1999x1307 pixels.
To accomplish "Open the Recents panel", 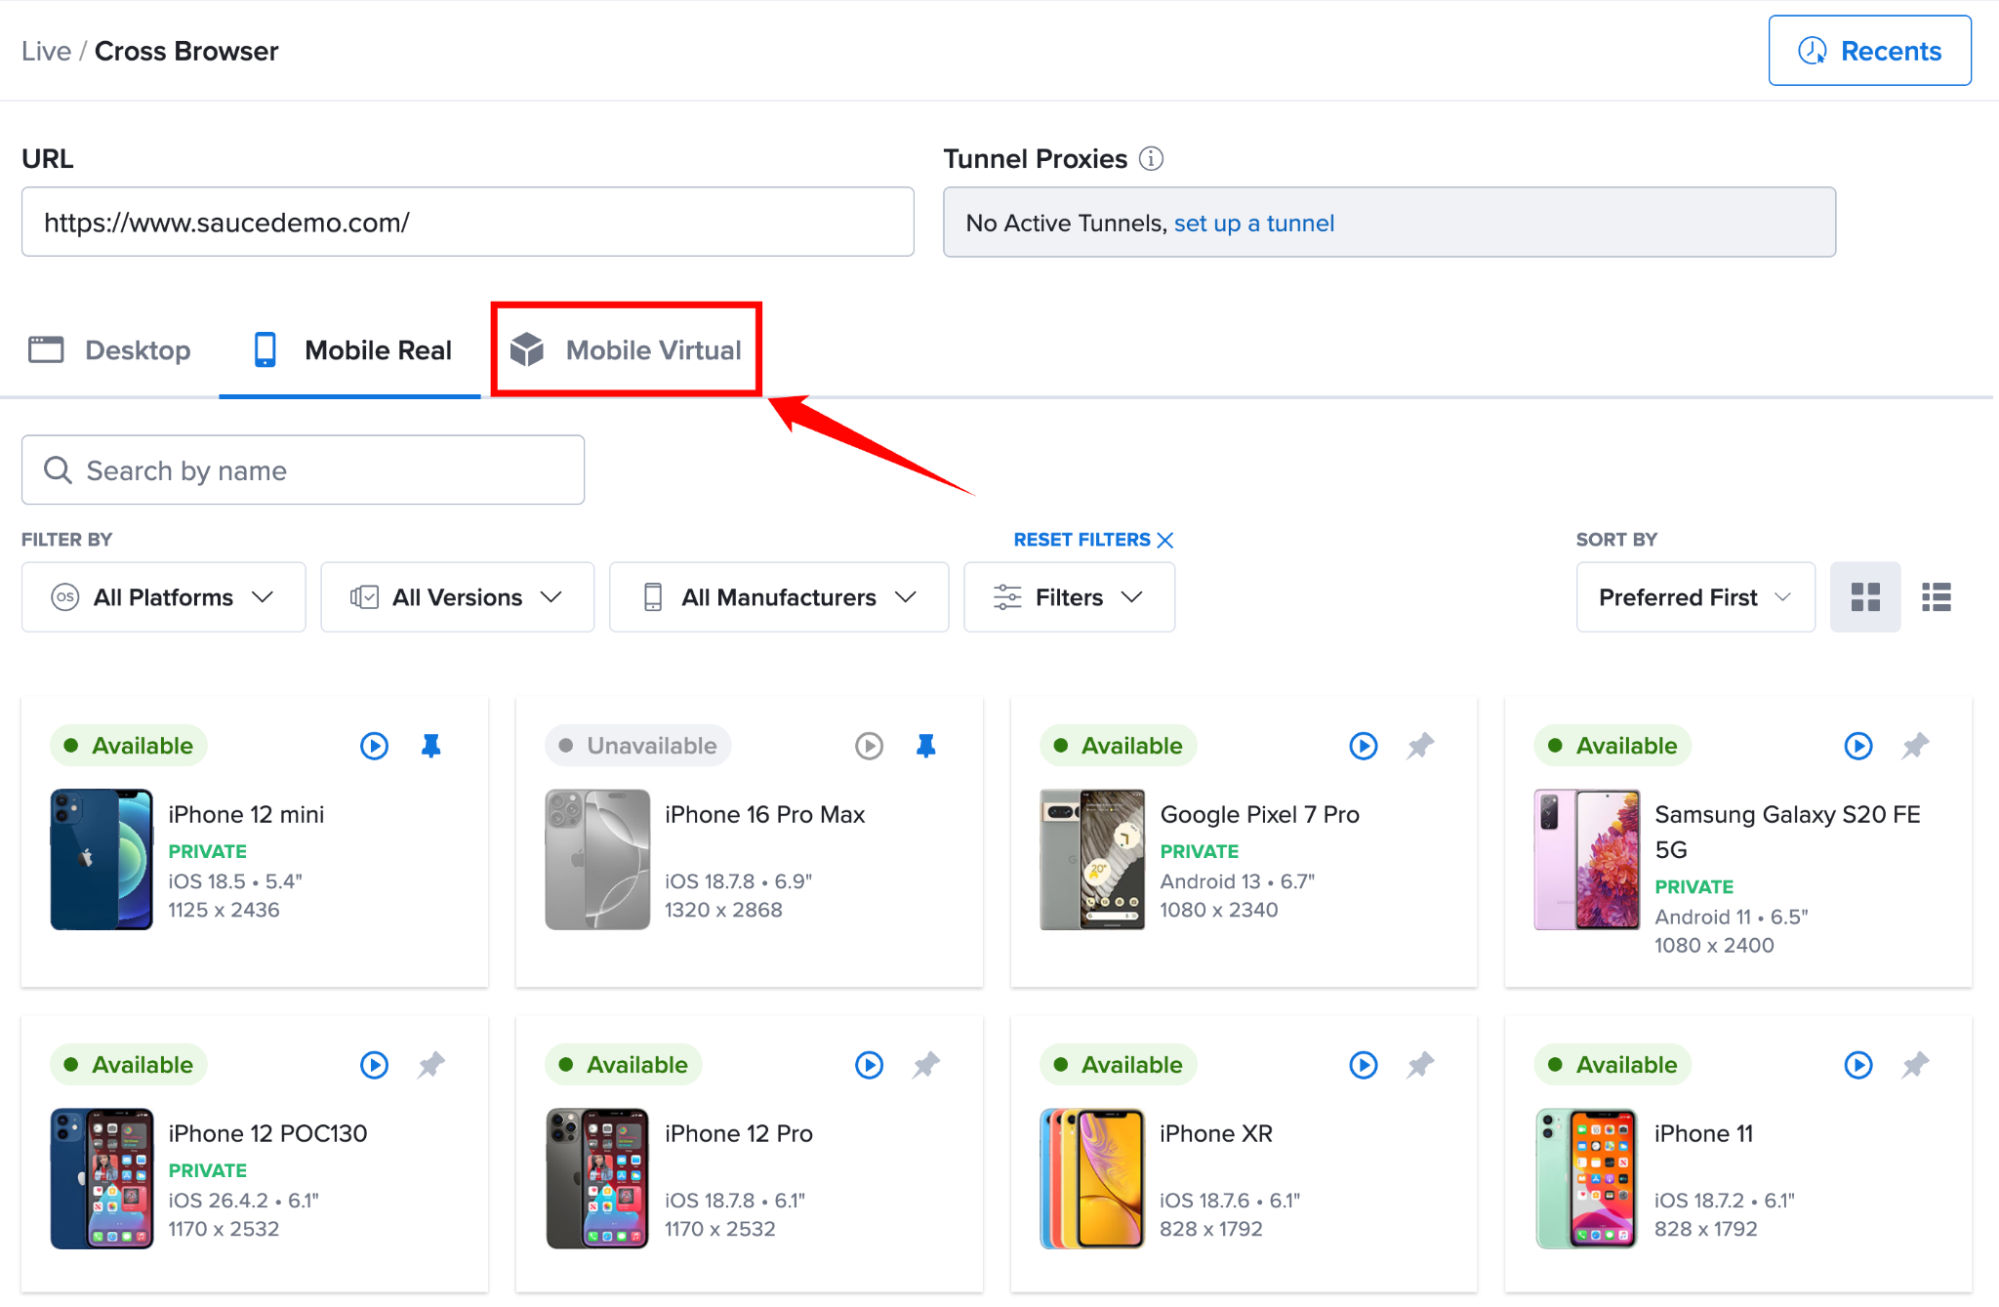I will 1869,50.
